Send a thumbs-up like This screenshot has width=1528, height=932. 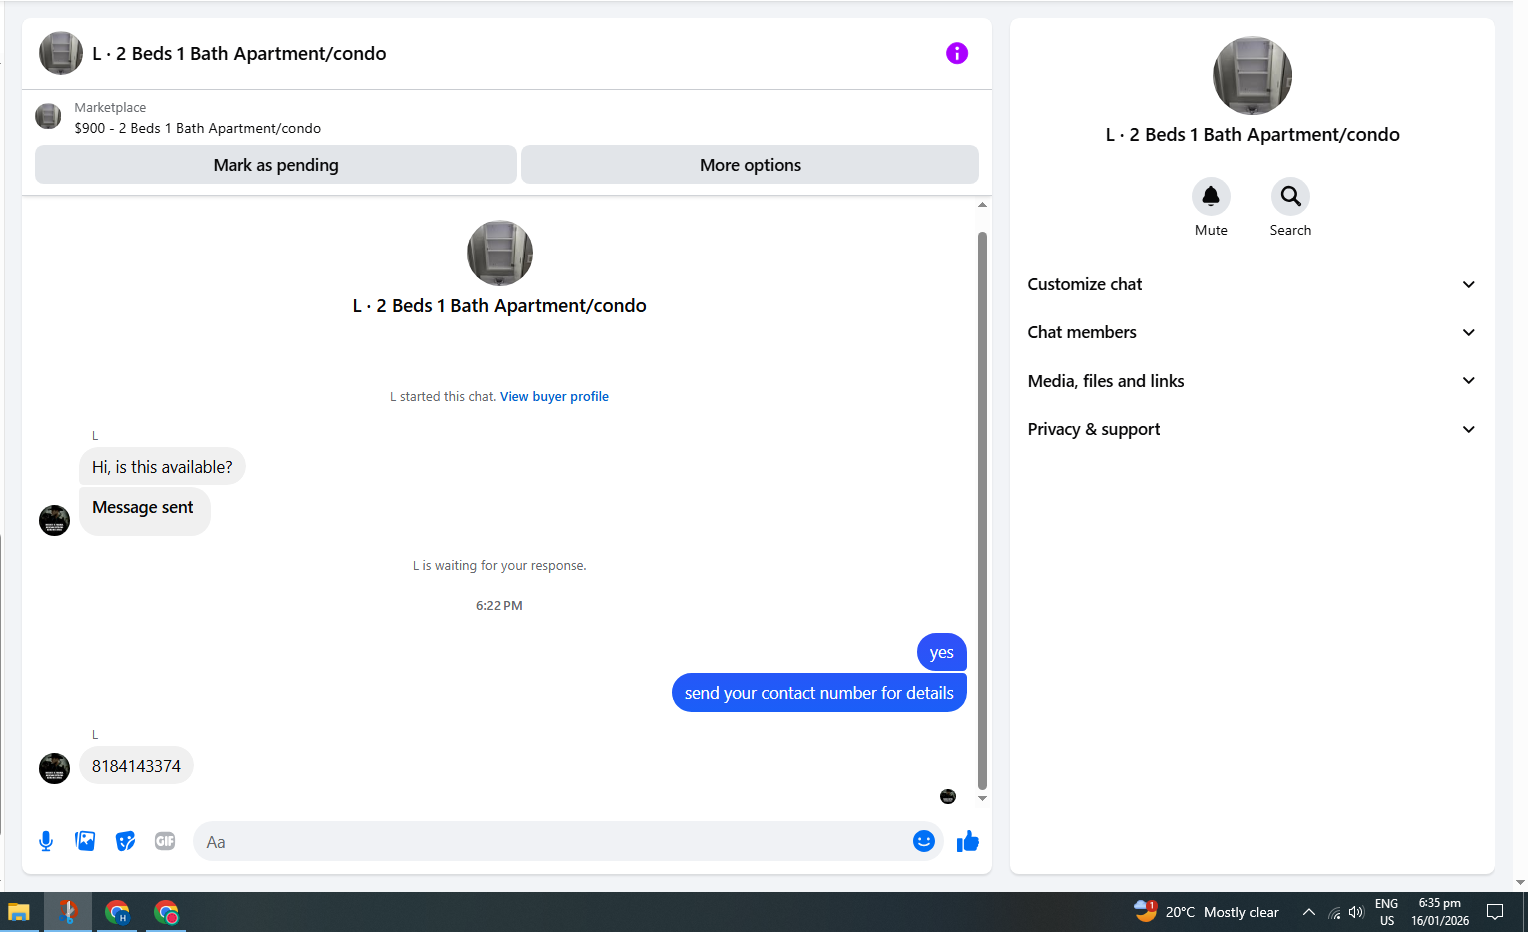[968, 841]
